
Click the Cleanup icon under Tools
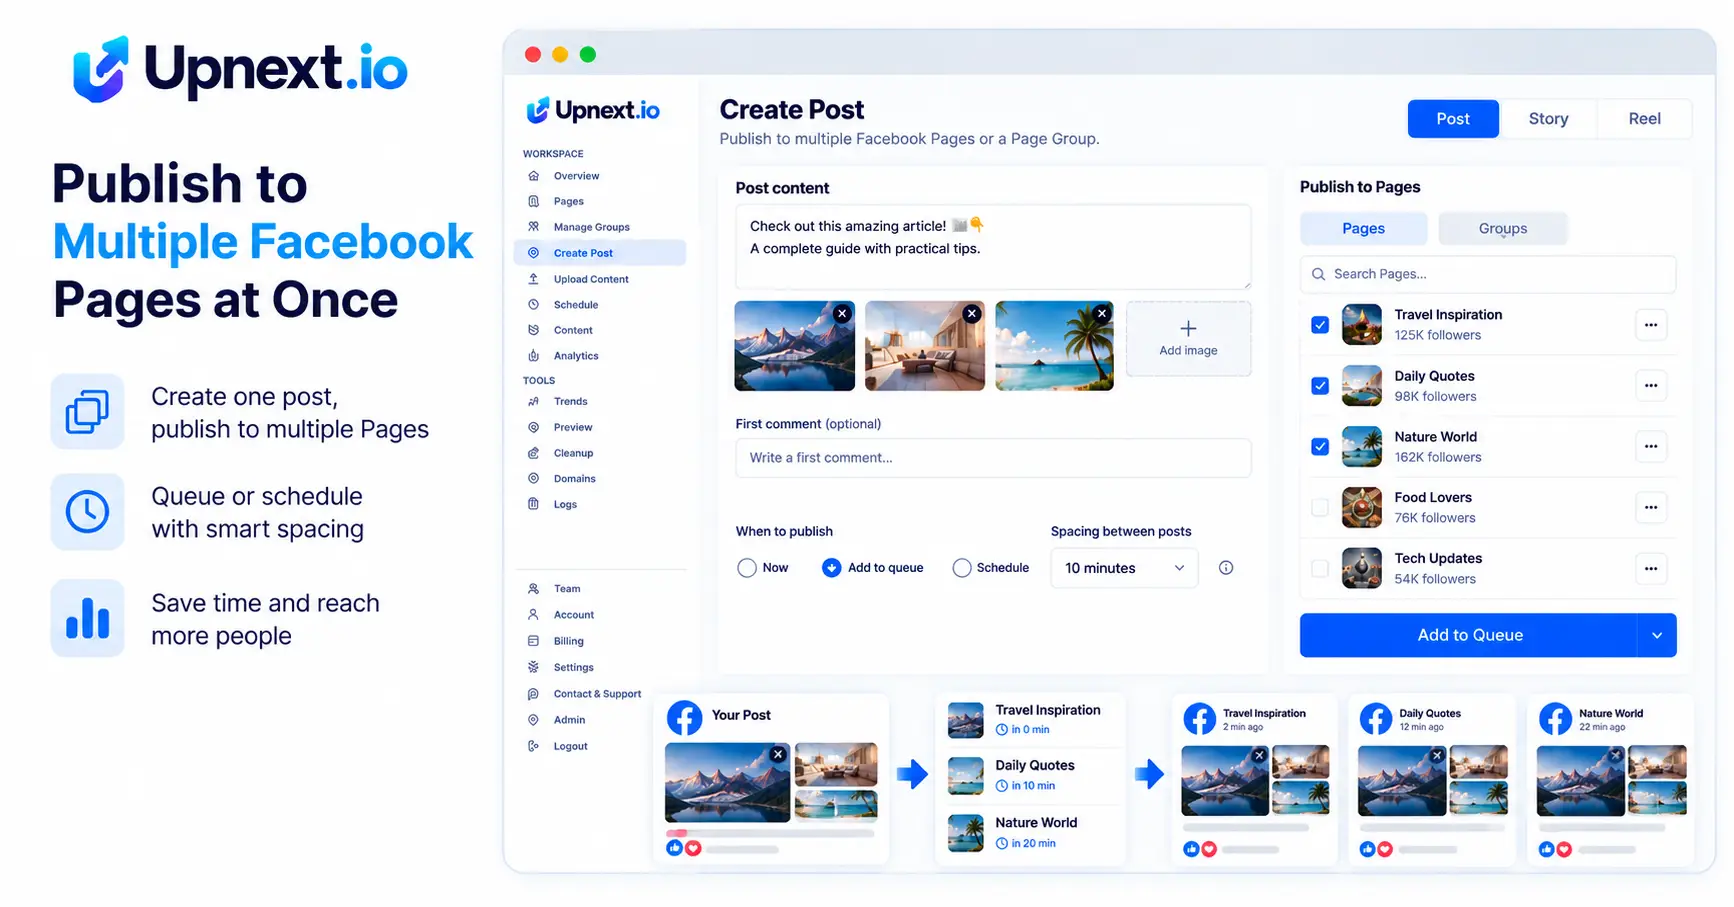coord(533,453)
